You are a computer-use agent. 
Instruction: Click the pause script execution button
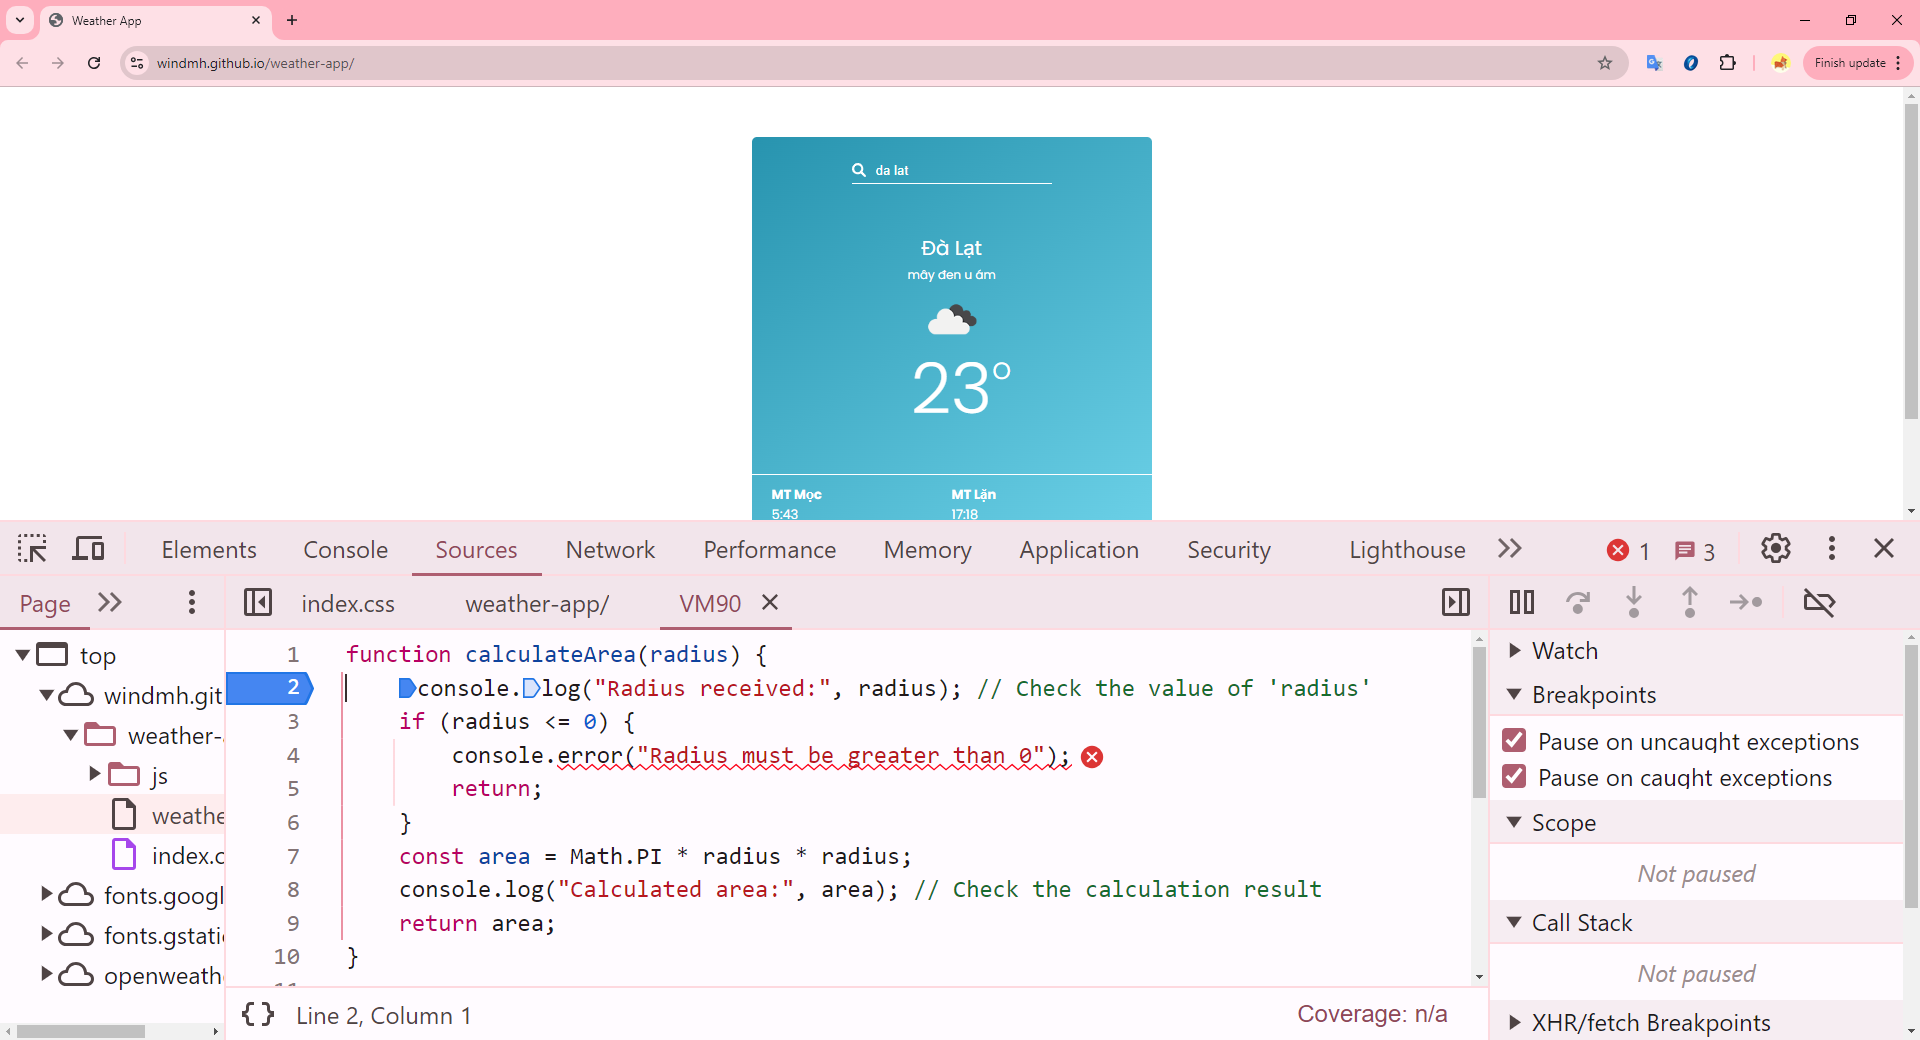1521,602
